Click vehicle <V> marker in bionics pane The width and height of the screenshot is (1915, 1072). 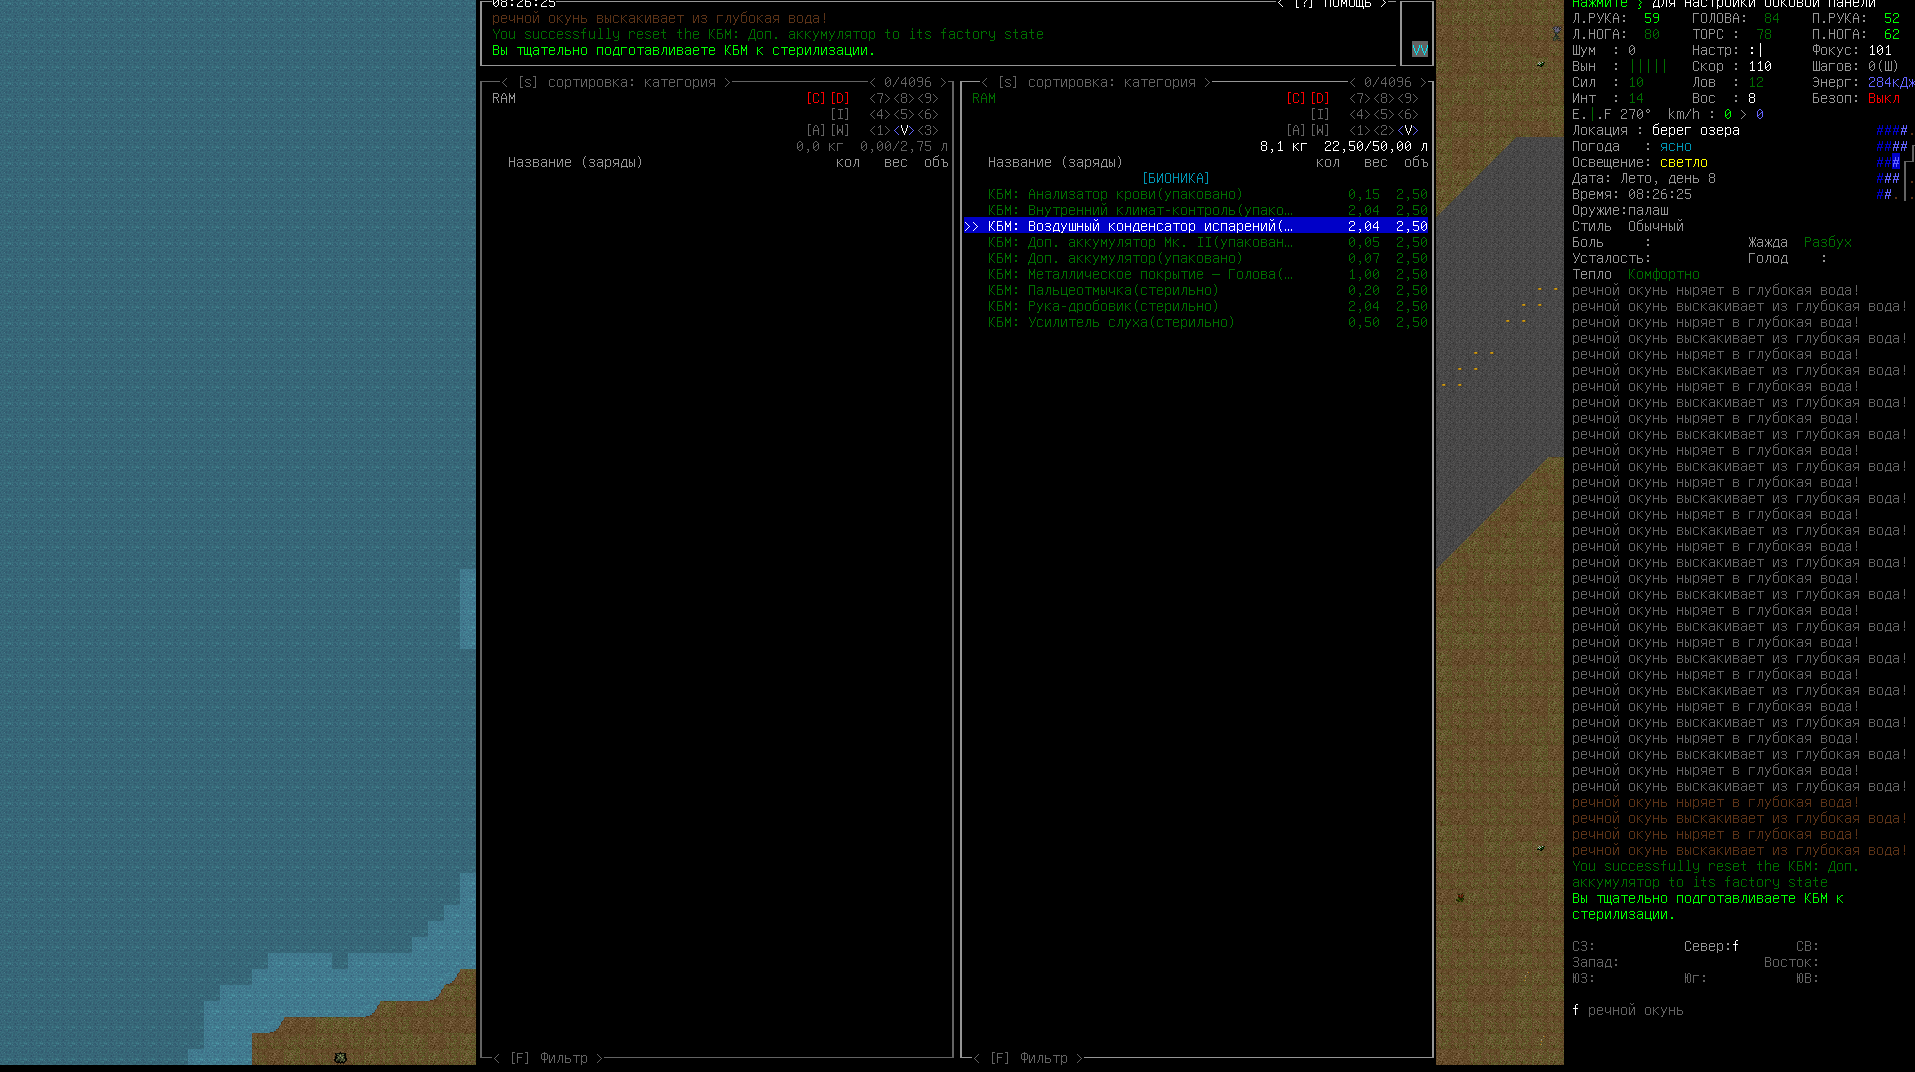coord(1408,130)
